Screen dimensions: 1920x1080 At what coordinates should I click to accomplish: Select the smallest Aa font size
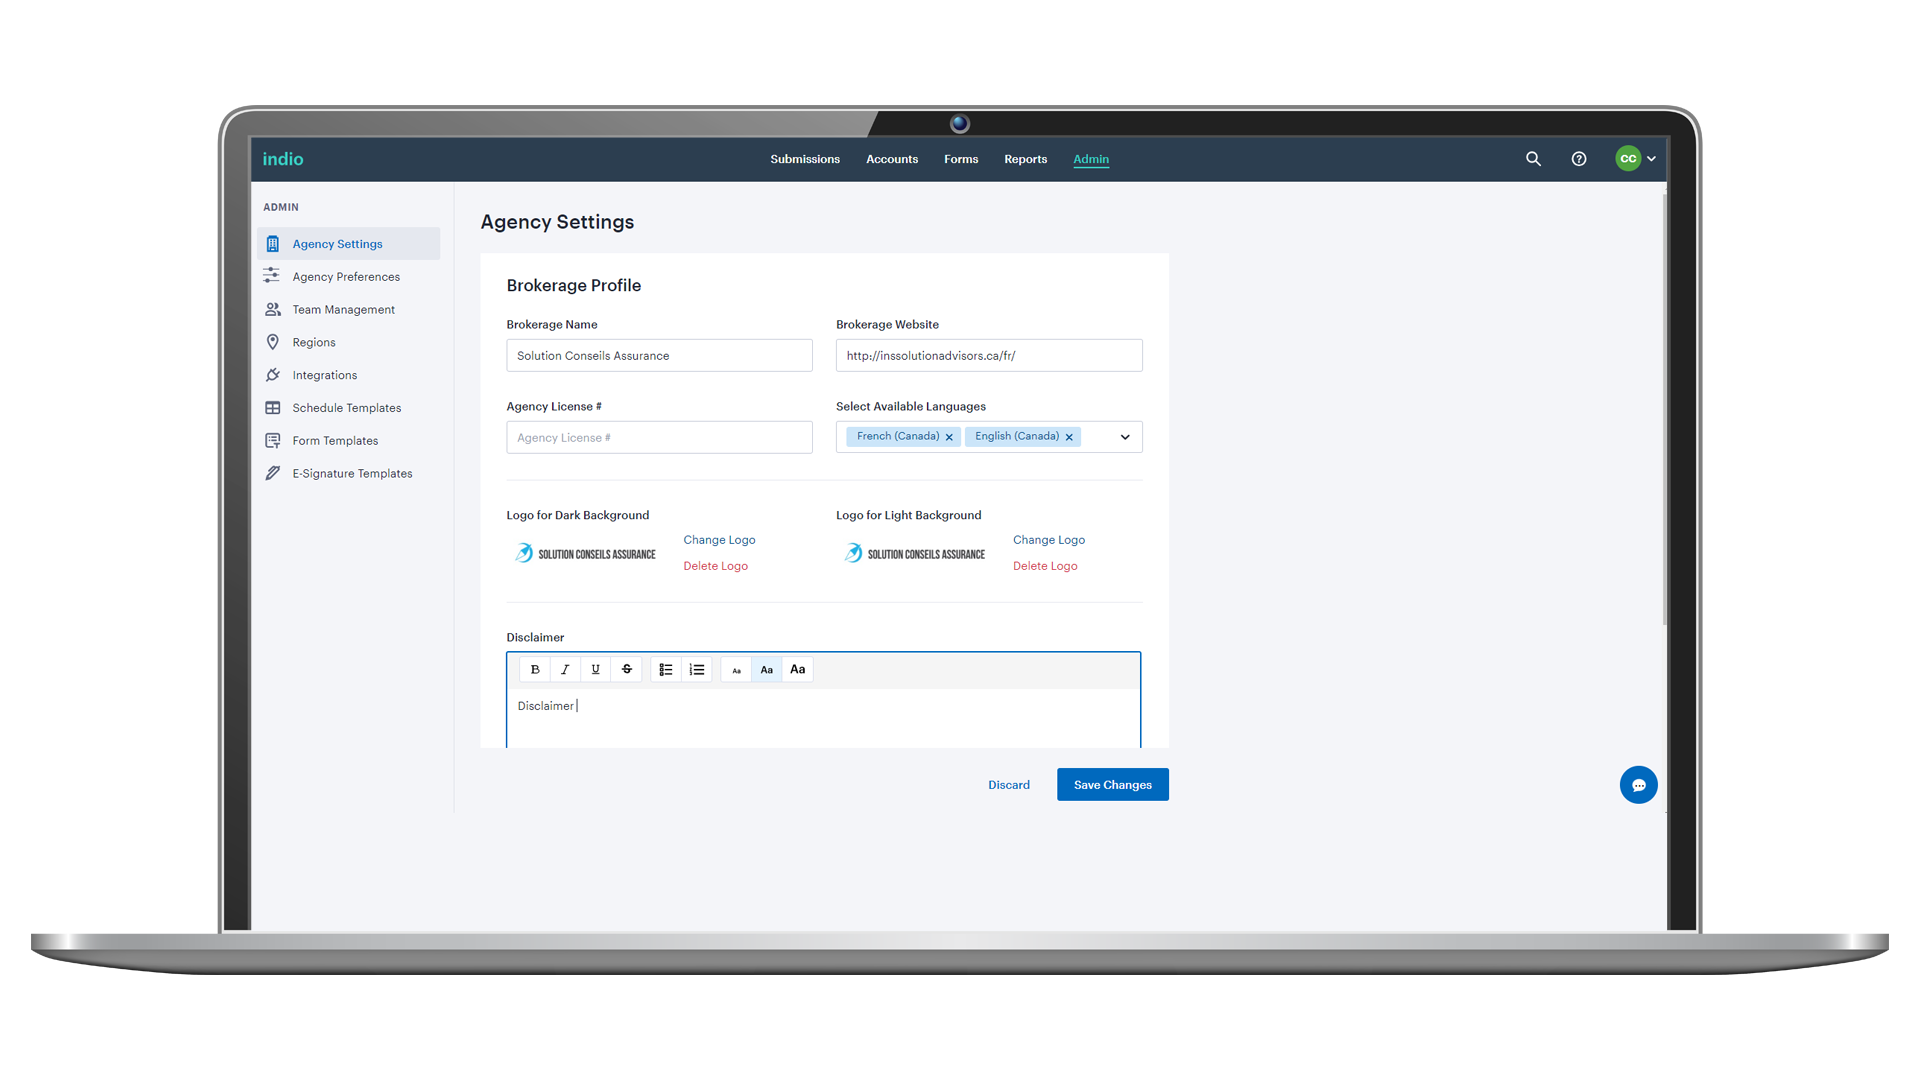(736, 670)
